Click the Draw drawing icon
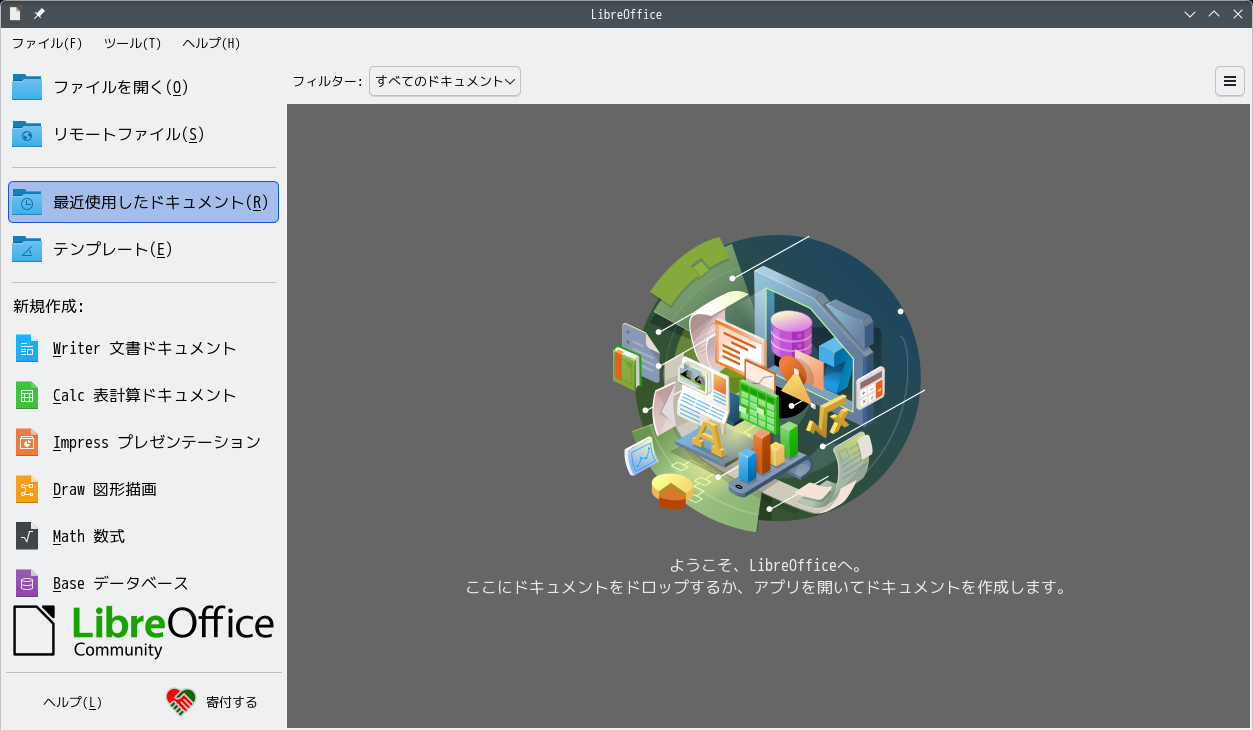This screenshot has width=1253, height=730. click(x=27, y=489)
